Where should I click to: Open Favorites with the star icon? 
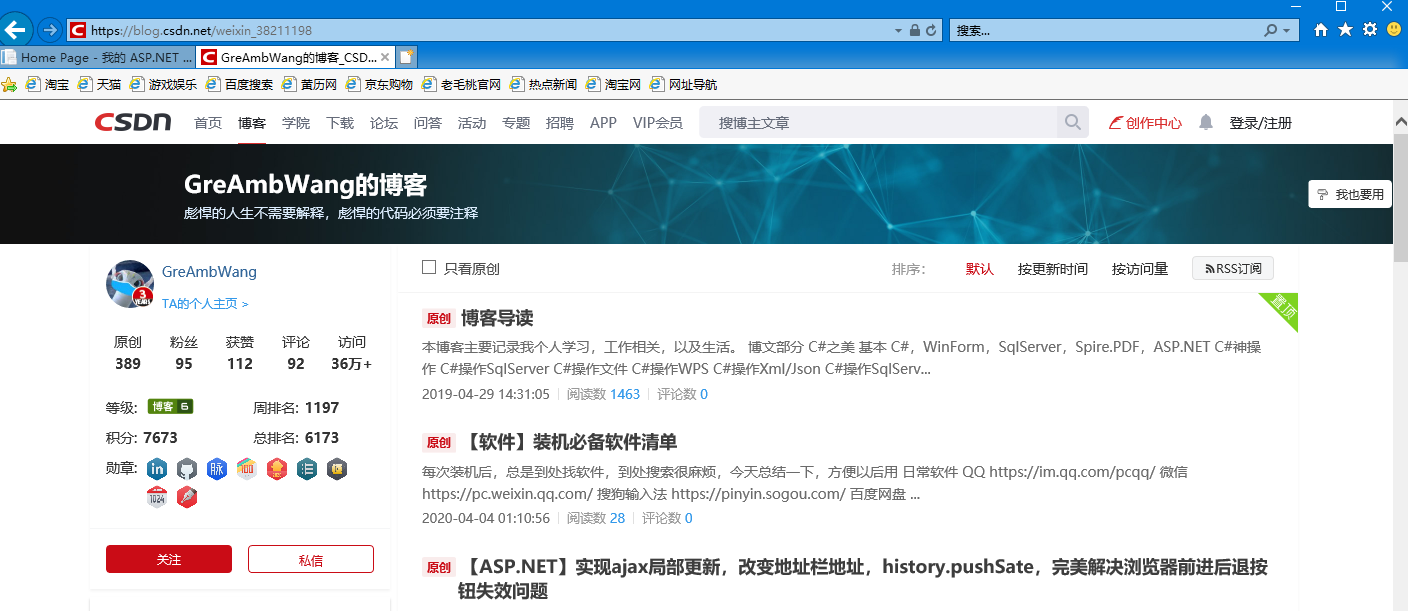1345,30
